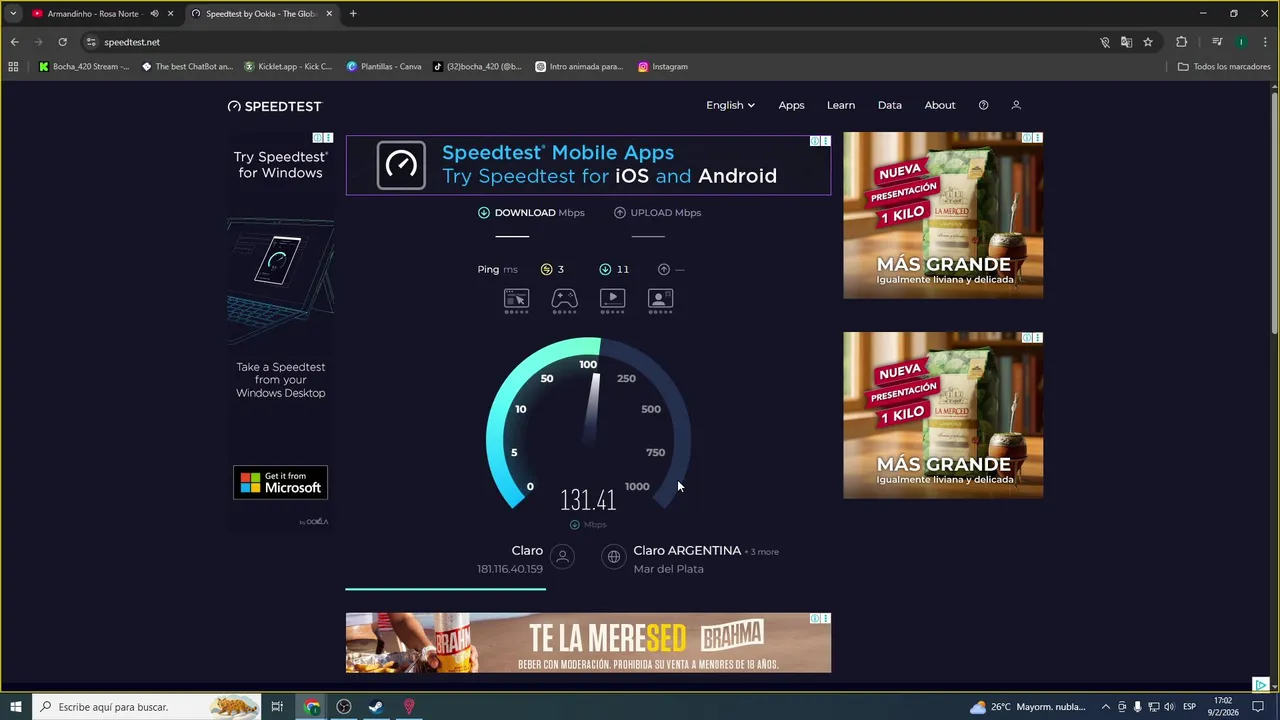Open the tab search dropdown arrow

click(x=12, y=14)
